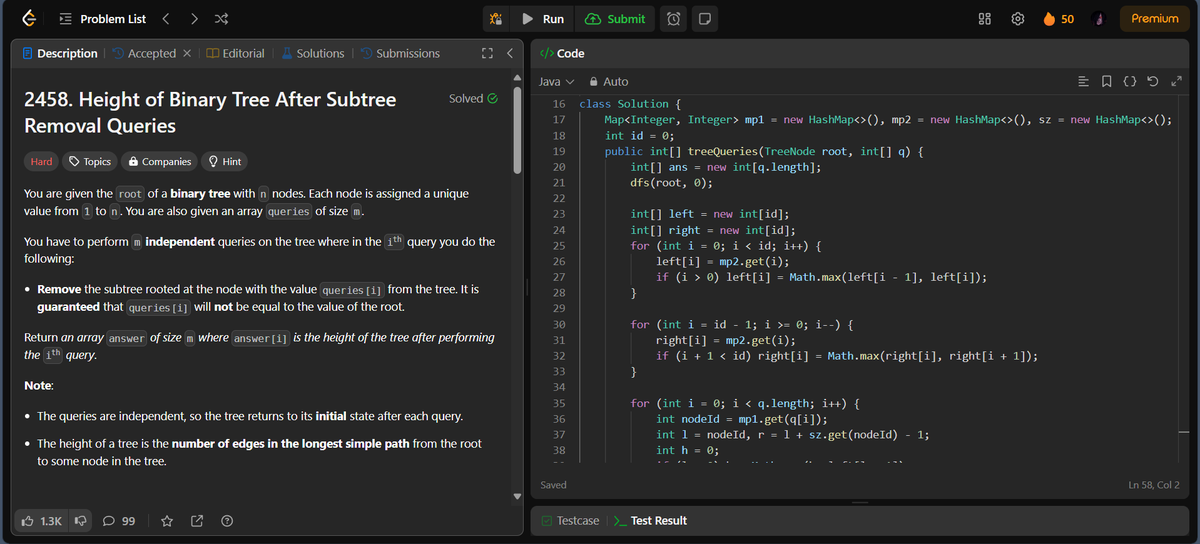Switch to the Submissions tab
This screenshot has height=544, width=1200.
pos(399,53)
